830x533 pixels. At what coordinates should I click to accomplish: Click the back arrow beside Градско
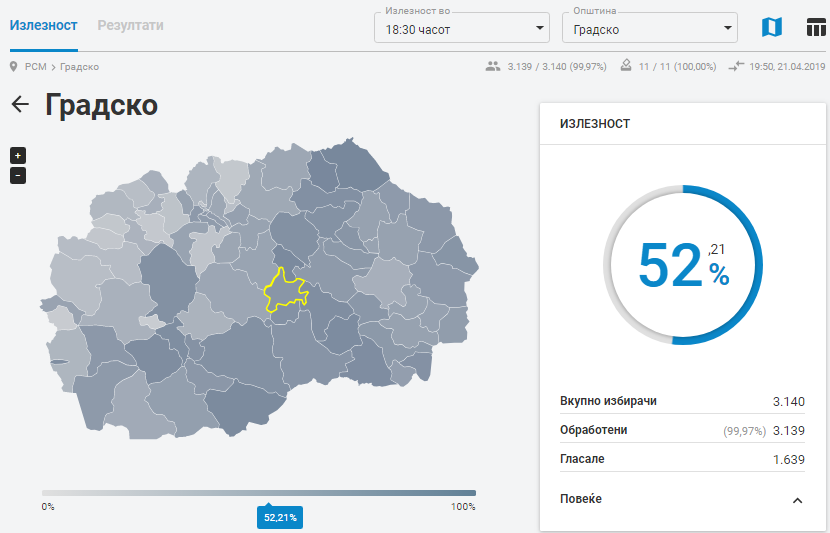[x=20, y=105]
